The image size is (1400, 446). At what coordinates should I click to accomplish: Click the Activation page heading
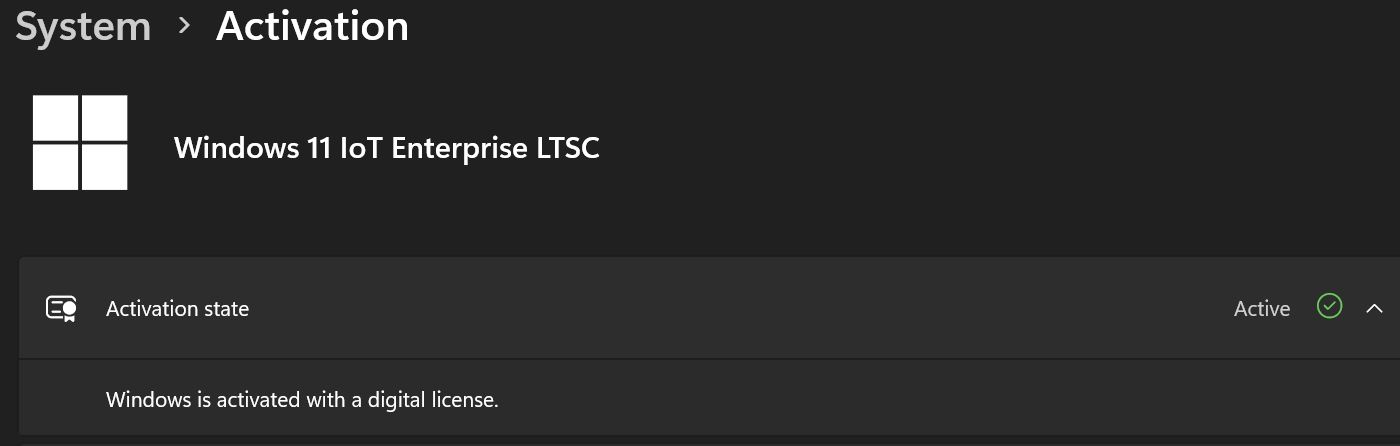tap(312, 27)
